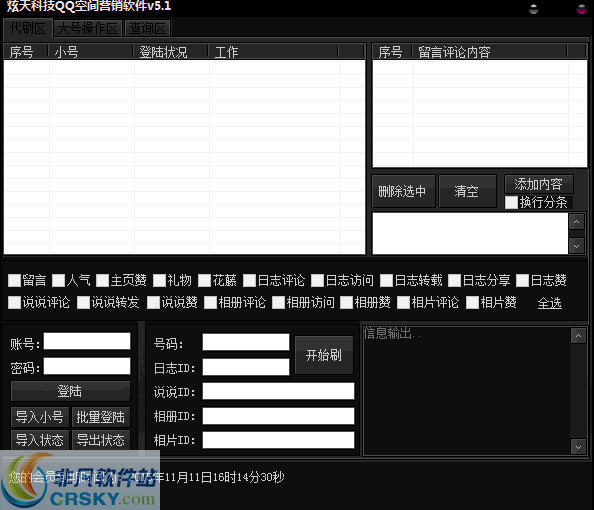
Task: Check the 礼物 option
Action: click(159, 280)
